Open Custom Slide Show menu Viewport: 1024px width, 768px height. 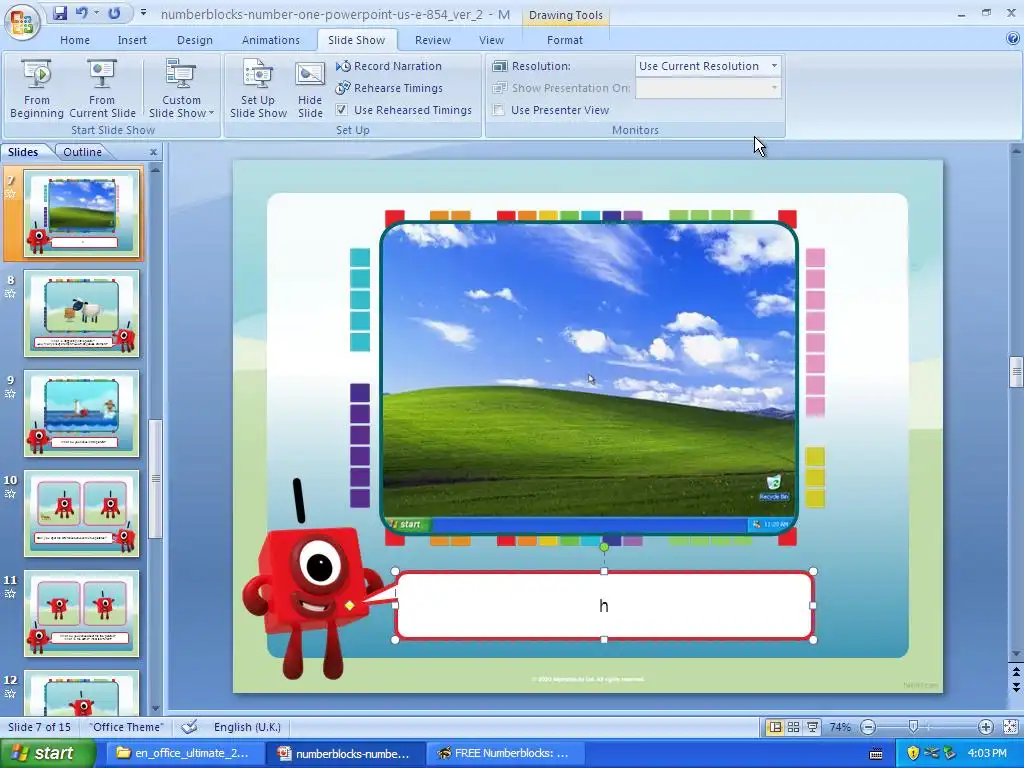pos(181,89)
